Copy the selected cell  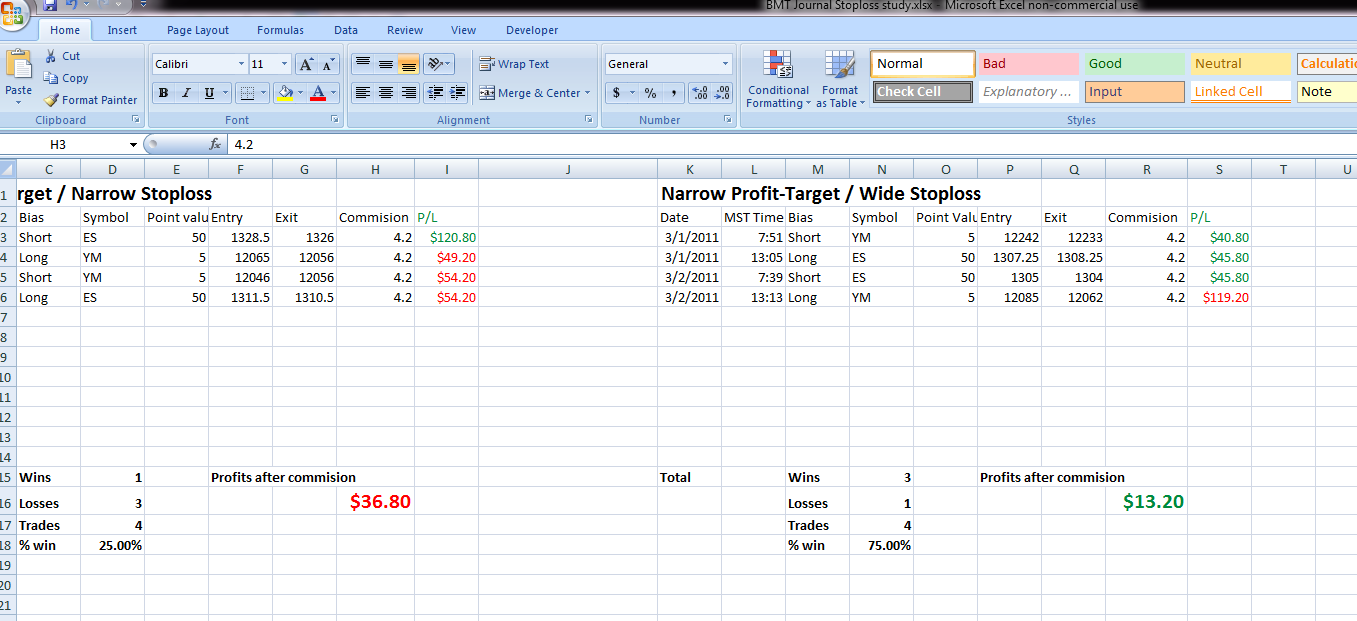(x=66, y=78)
